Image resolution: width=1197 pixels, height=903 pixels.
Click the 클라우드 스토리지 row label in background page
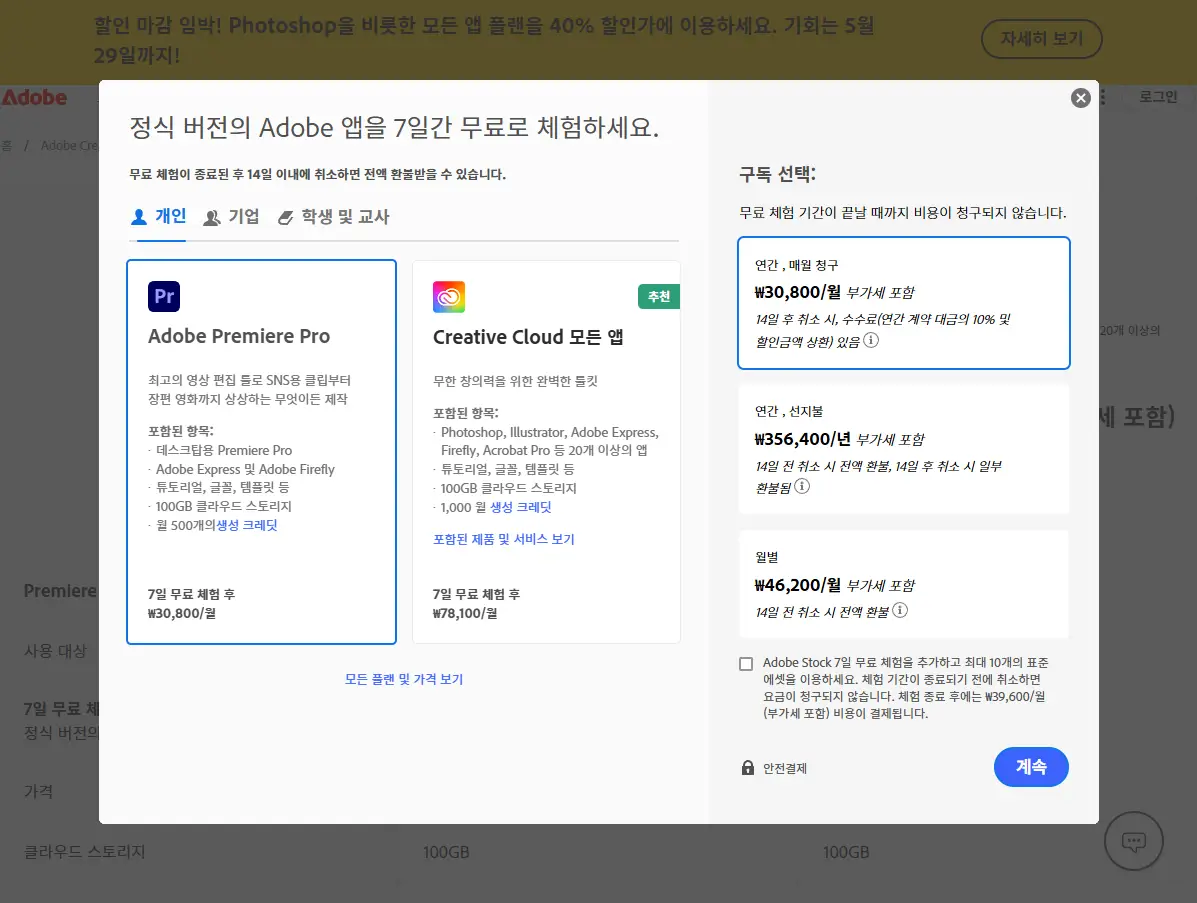[85, 851]
